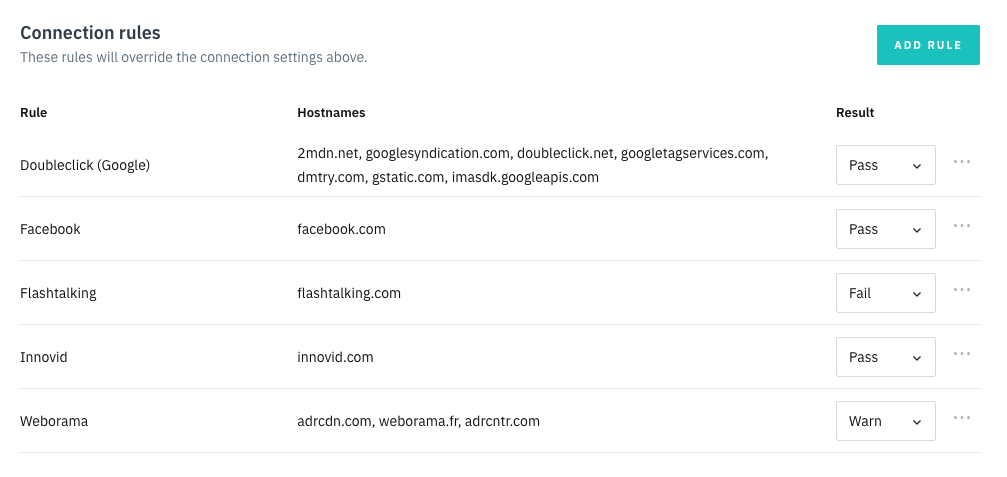Open more options for Weborama rule
1007x477 pixels.
962,417
